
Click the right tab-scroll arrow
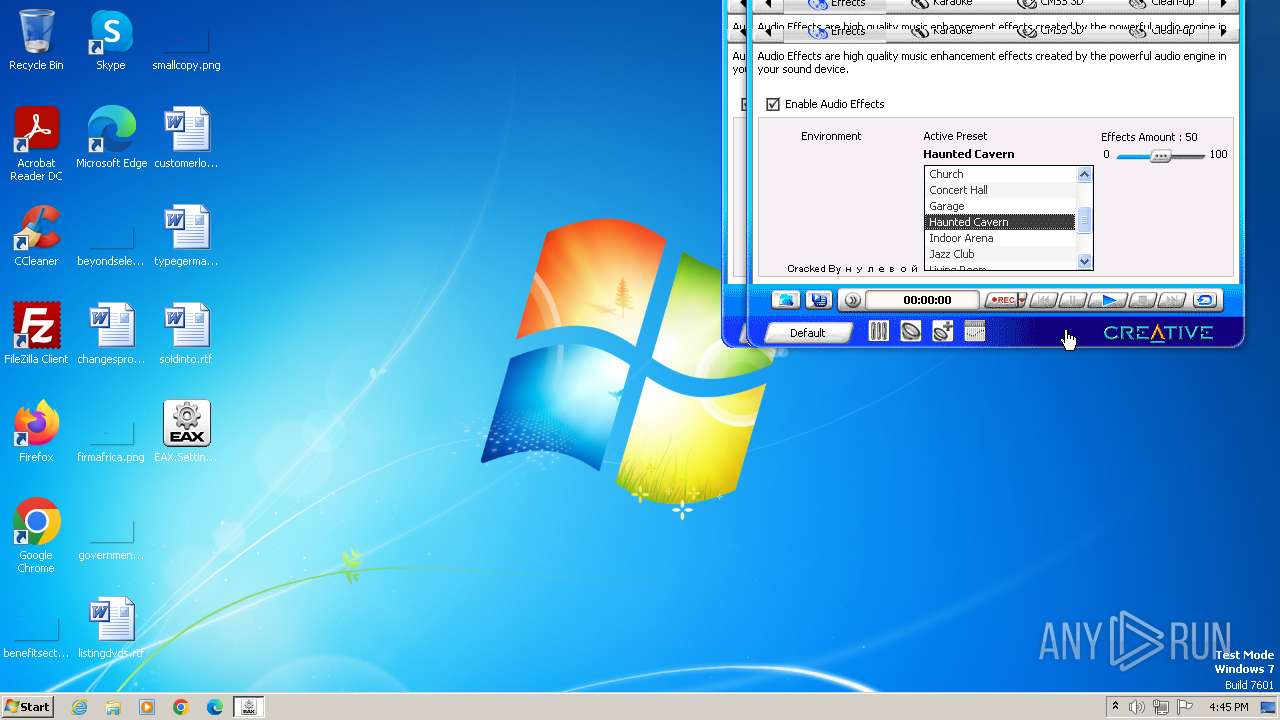point(1223,32)
